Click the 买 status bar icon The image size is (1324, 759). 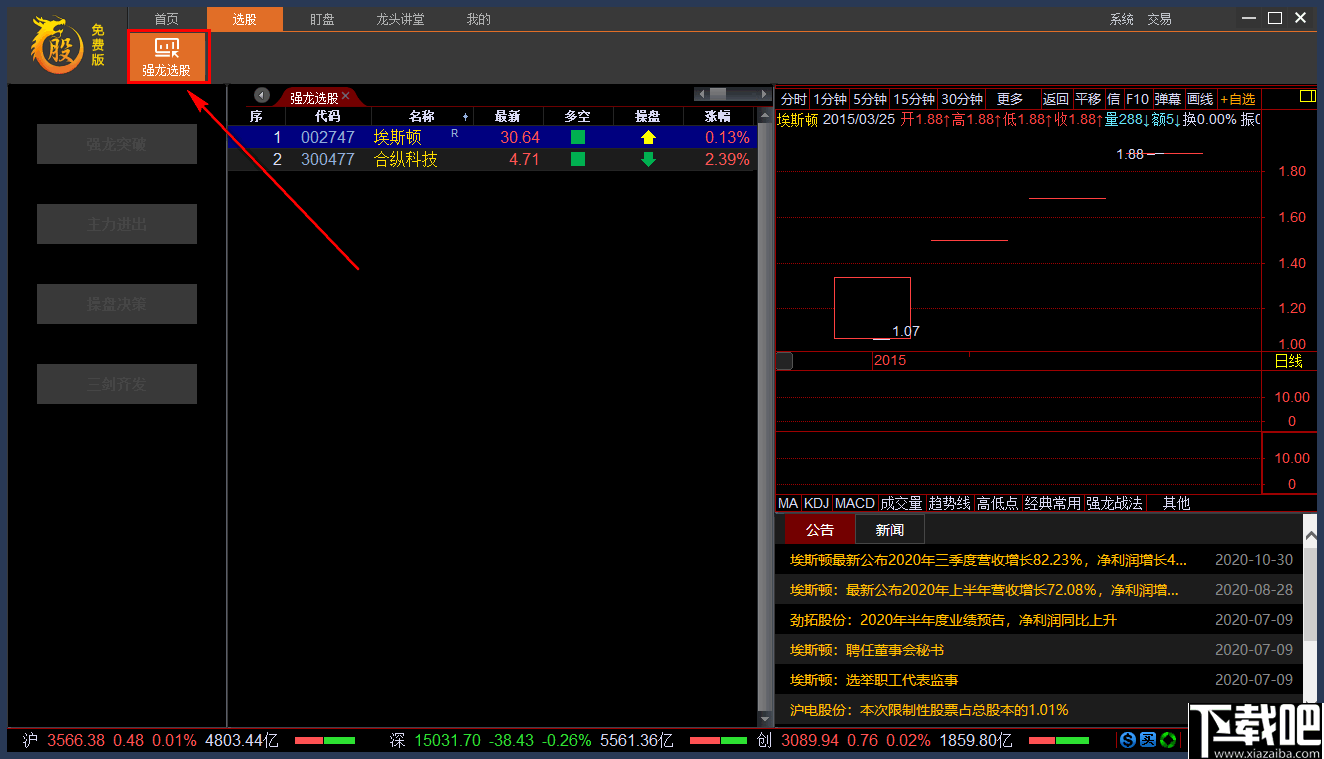click(1148, 741)
